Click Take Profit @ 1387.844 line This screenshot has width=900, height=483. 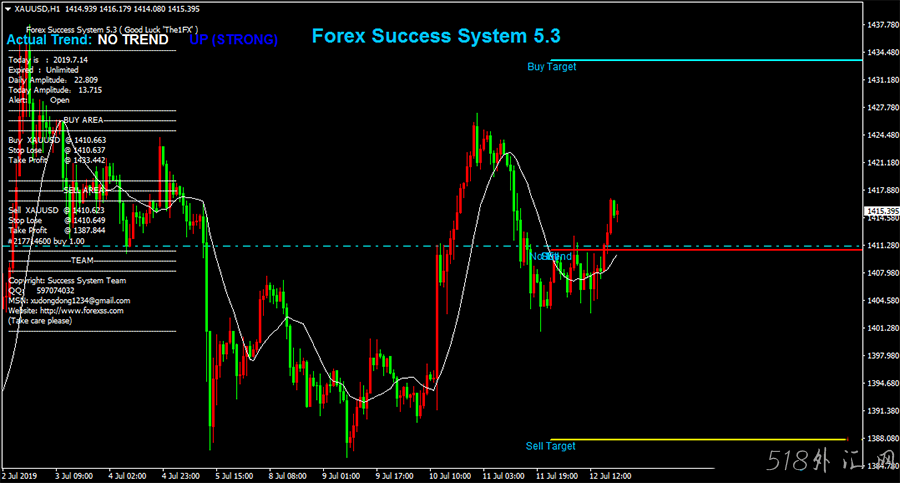[x=57, y=230]
